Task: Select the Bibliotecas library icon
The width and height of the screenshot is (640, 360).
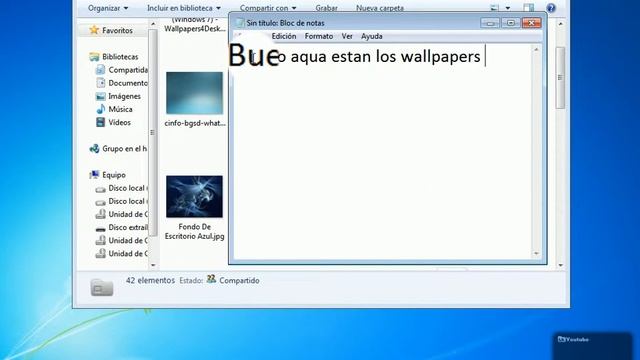Action: [94, 57]
